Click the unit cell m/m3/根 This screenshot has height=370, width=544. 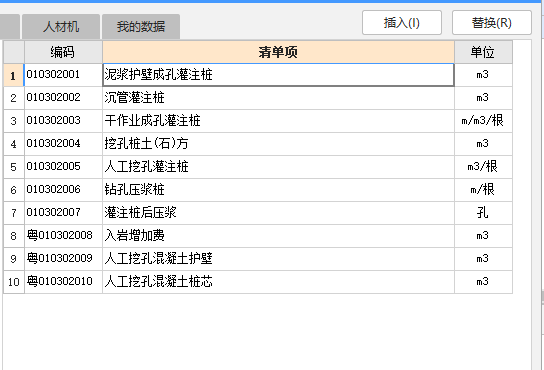483,120
